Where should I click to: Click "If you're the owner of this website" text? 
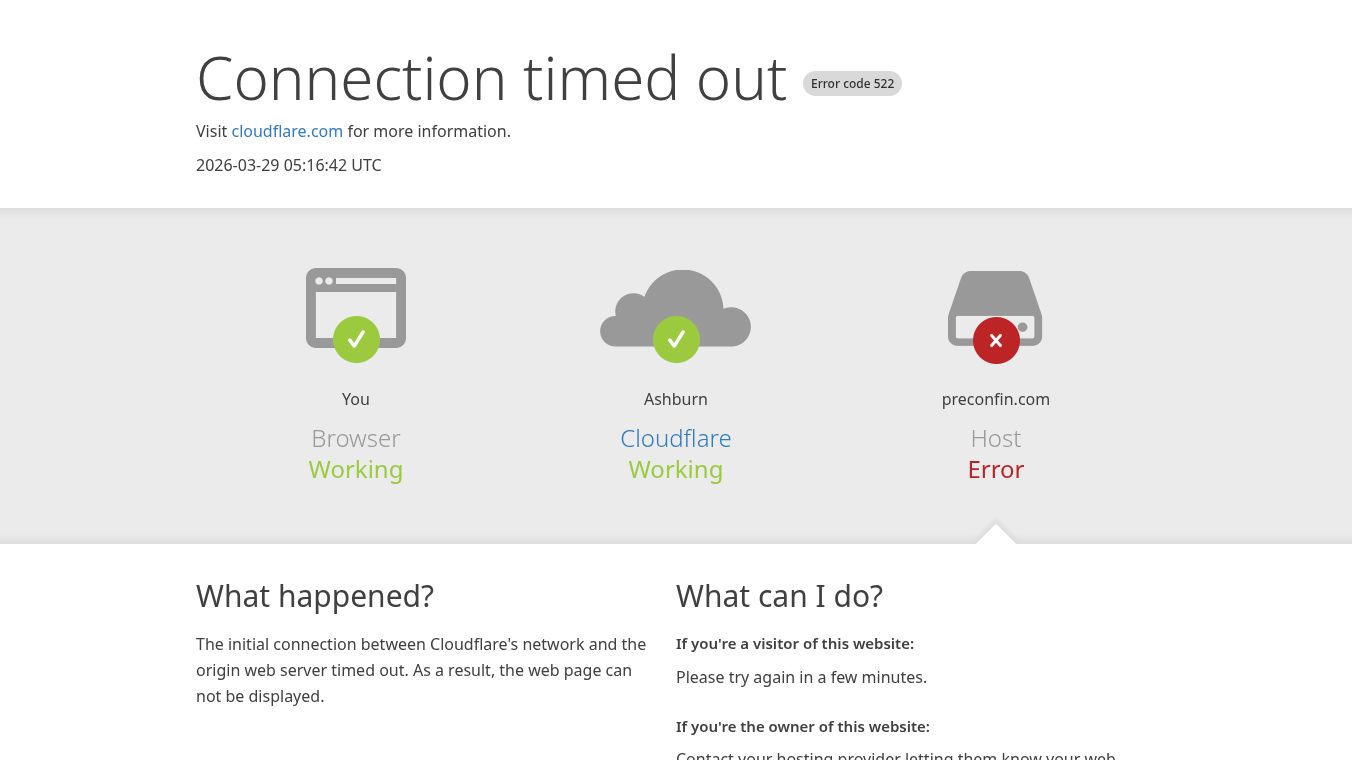coord(803,727)
